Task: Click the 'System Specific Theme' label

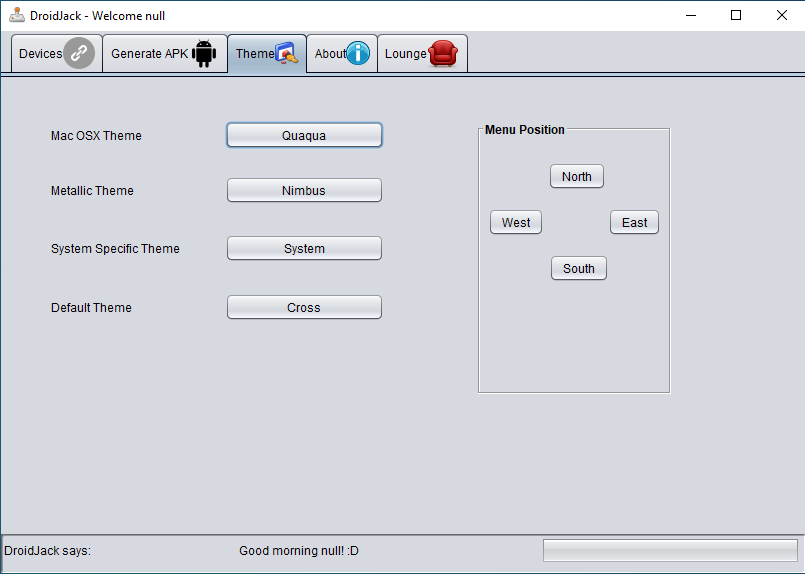Action: tap(115, 248)
